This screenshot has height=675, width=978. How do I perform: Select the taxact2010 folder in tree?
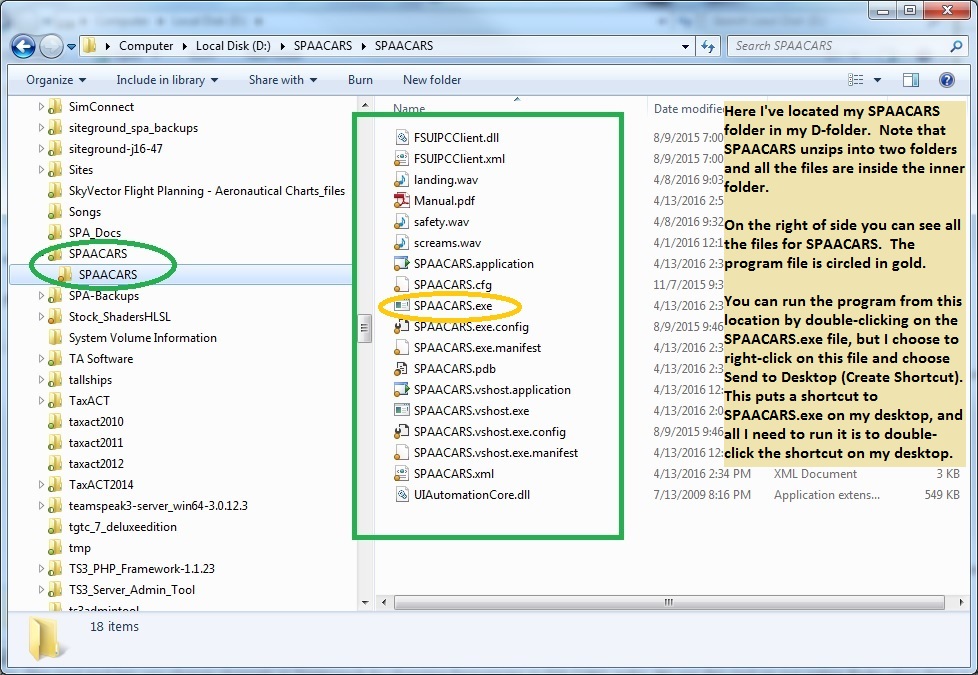(96, 422)
